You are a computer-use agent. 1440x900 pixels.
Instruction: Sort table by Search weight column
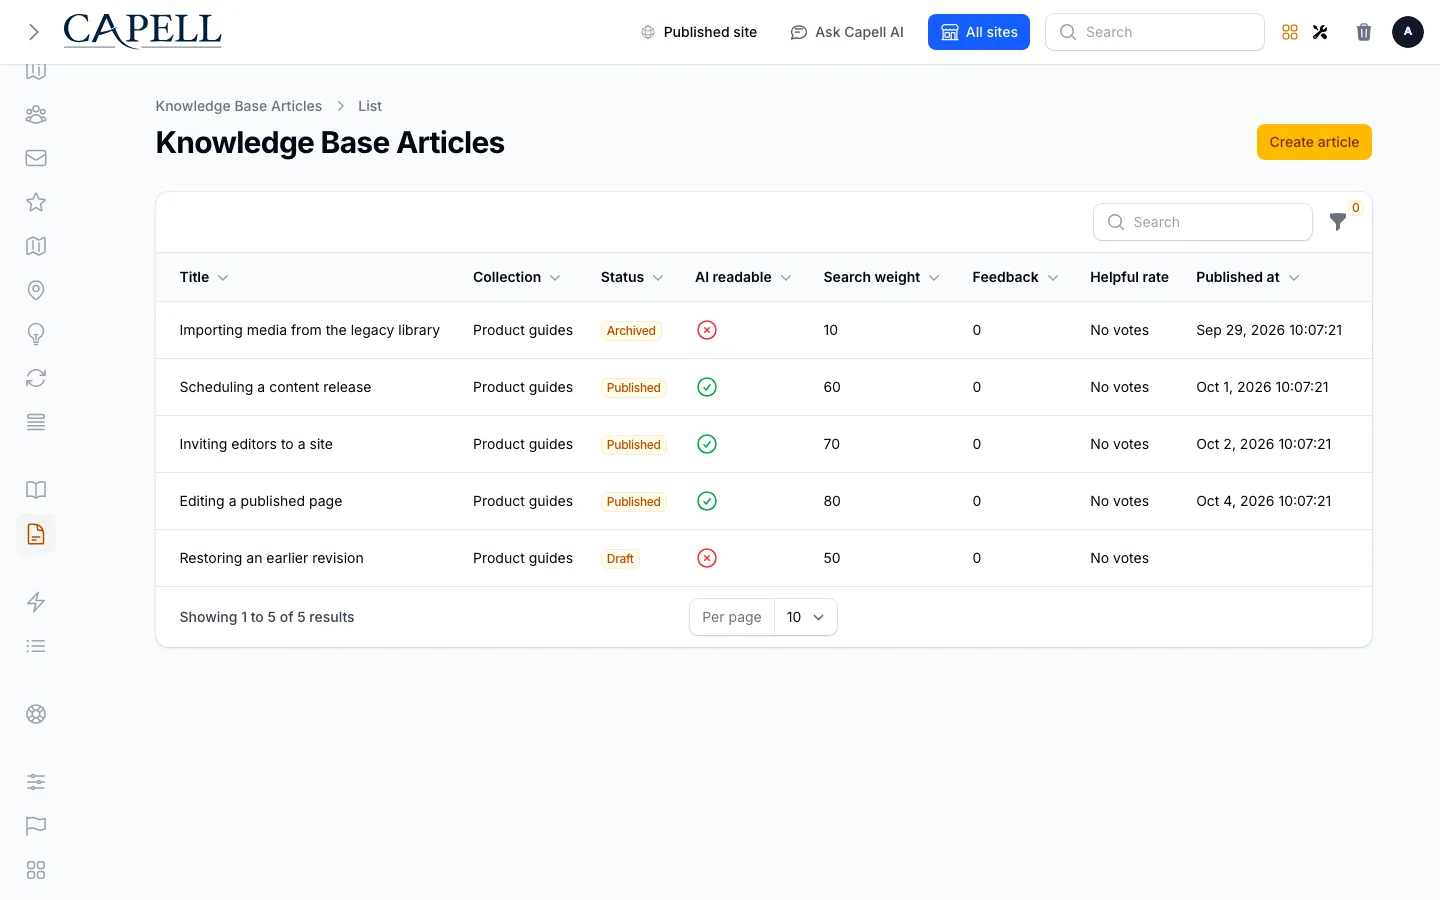click(x=882, y=277)
